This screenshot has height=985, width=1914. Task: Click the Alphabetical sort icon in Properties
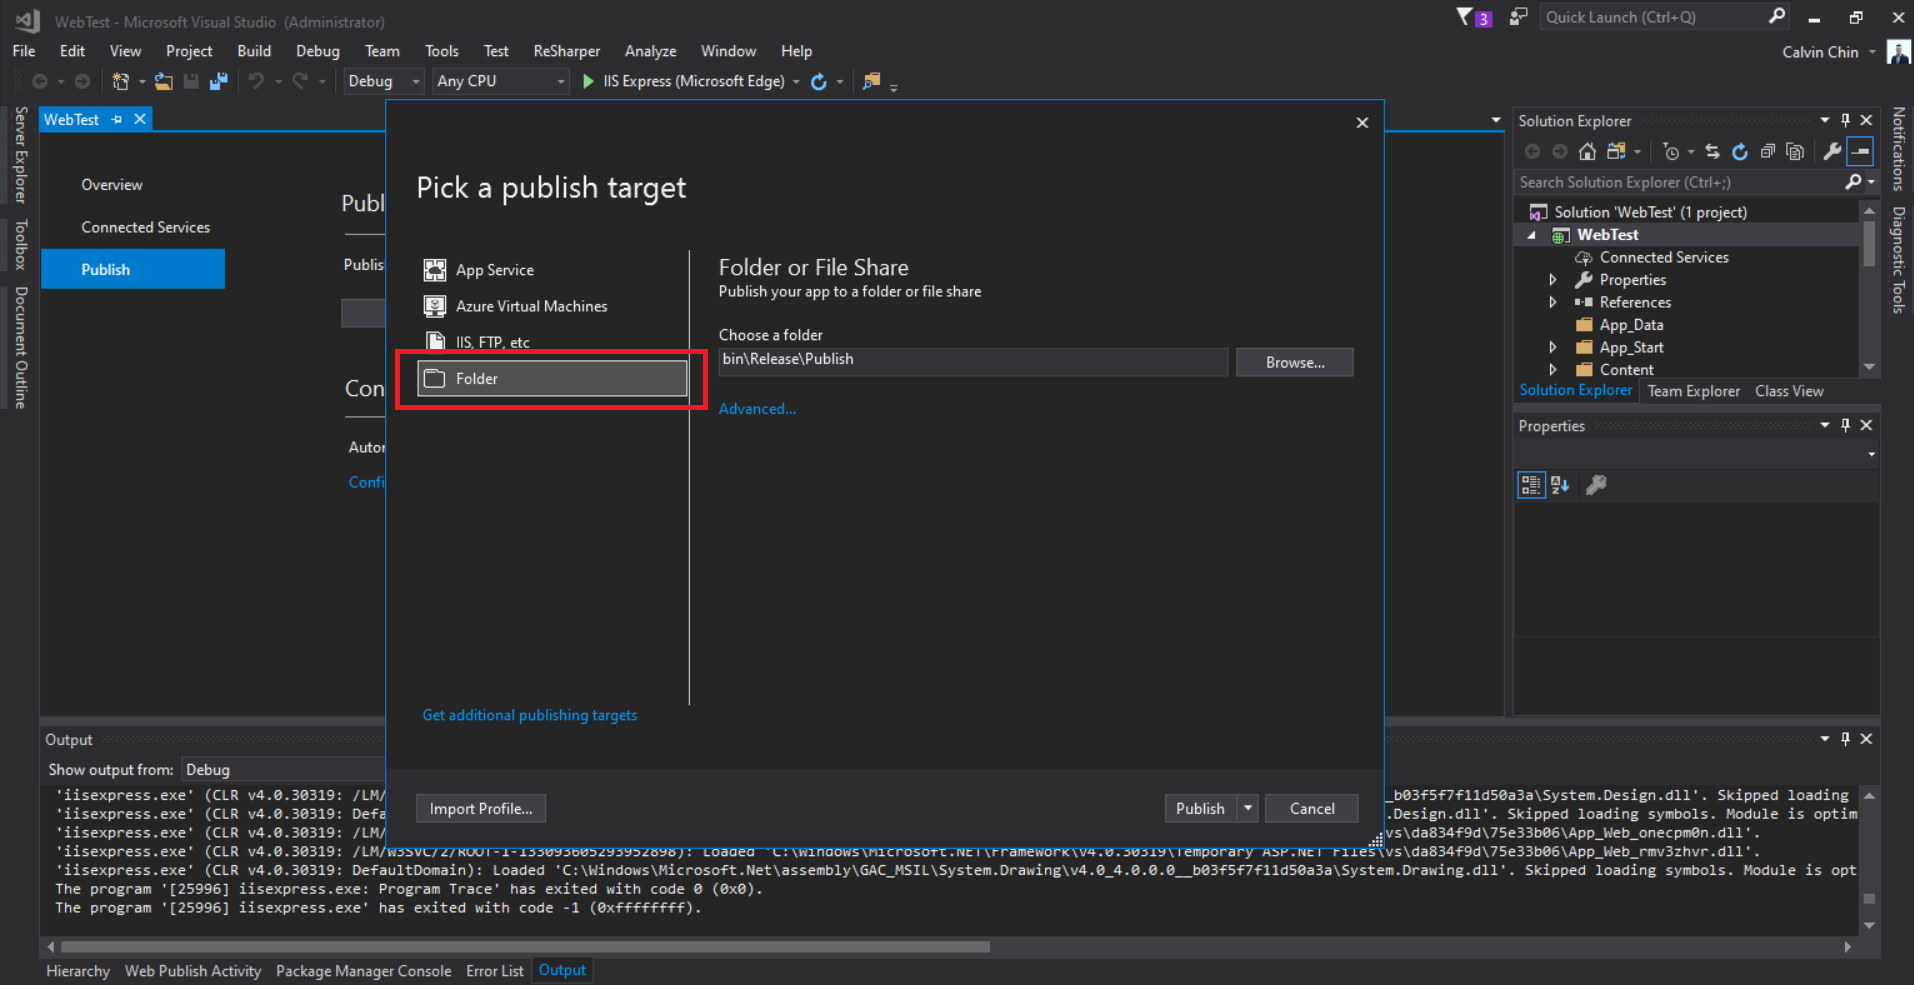pos(1560,485)
